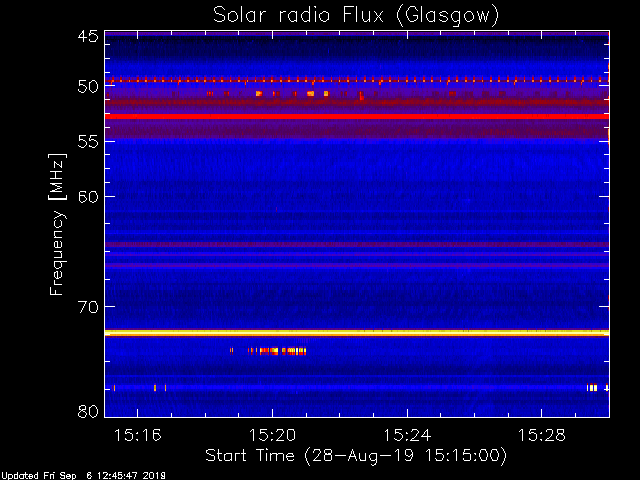Screen dimensions: 640x480
Task: Click the 80 frequency tick label
Action: pos(88,411)
